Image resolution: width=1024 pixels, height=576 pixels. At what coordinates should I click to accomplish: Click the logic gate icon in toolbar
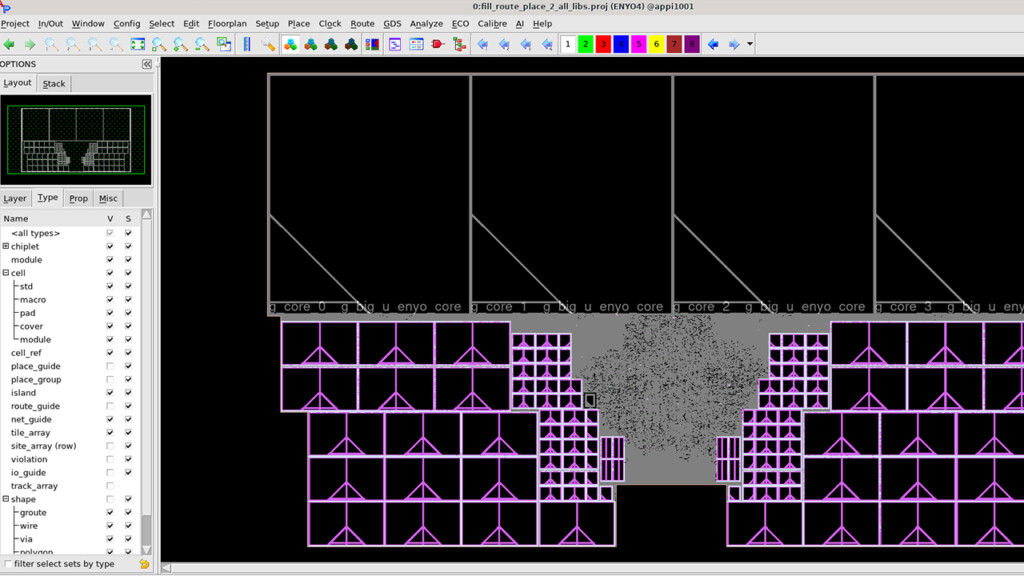click(x=438, y=44)
